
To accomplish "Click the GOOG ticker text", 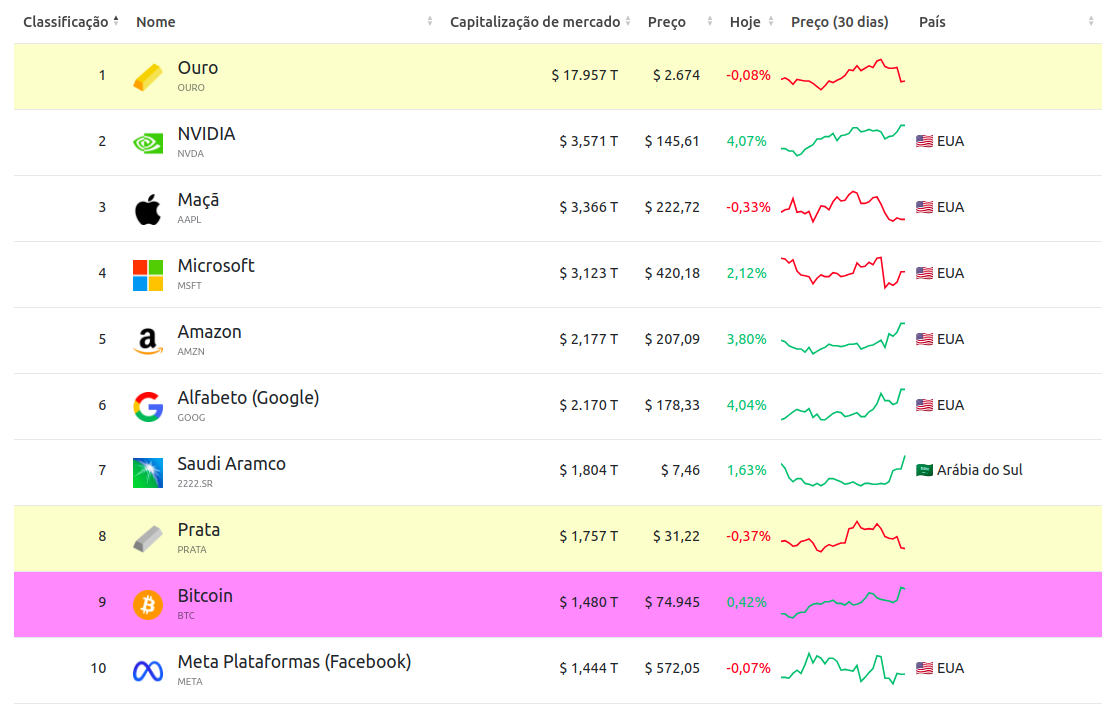I will pyautogui.click(x=191, y=418).
